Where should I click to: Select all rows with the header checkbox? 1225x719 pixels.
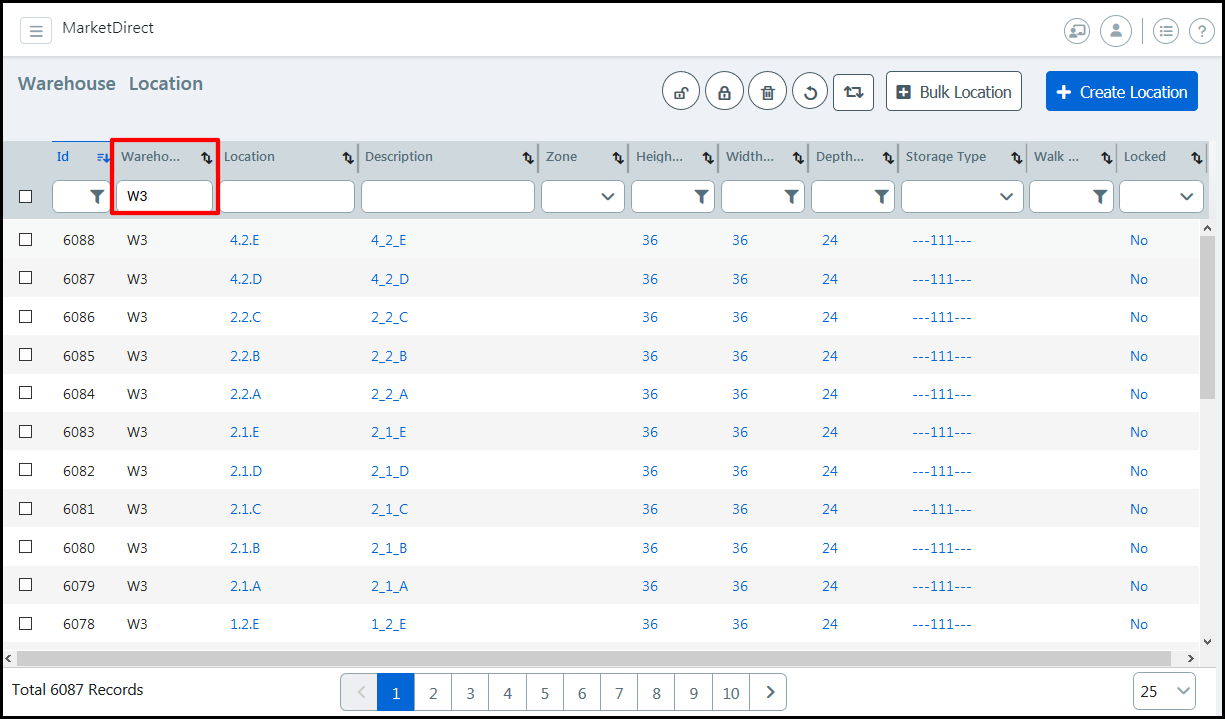click(x=26, y=197)
